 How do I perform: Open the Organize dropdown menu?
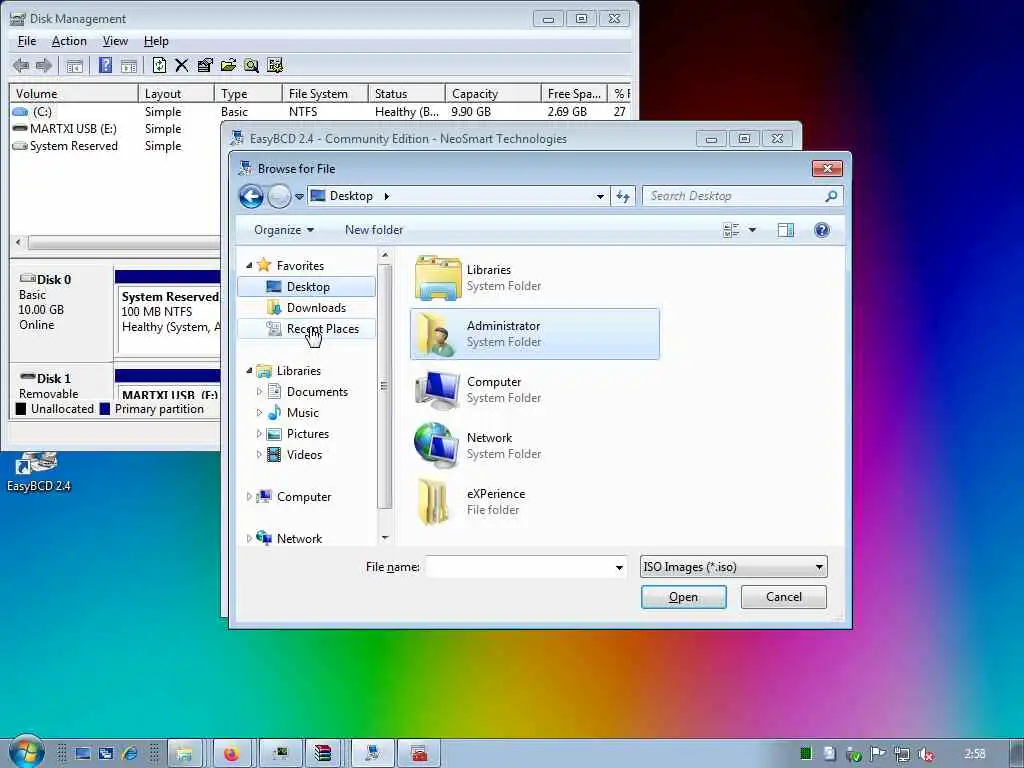click(283, 230)
